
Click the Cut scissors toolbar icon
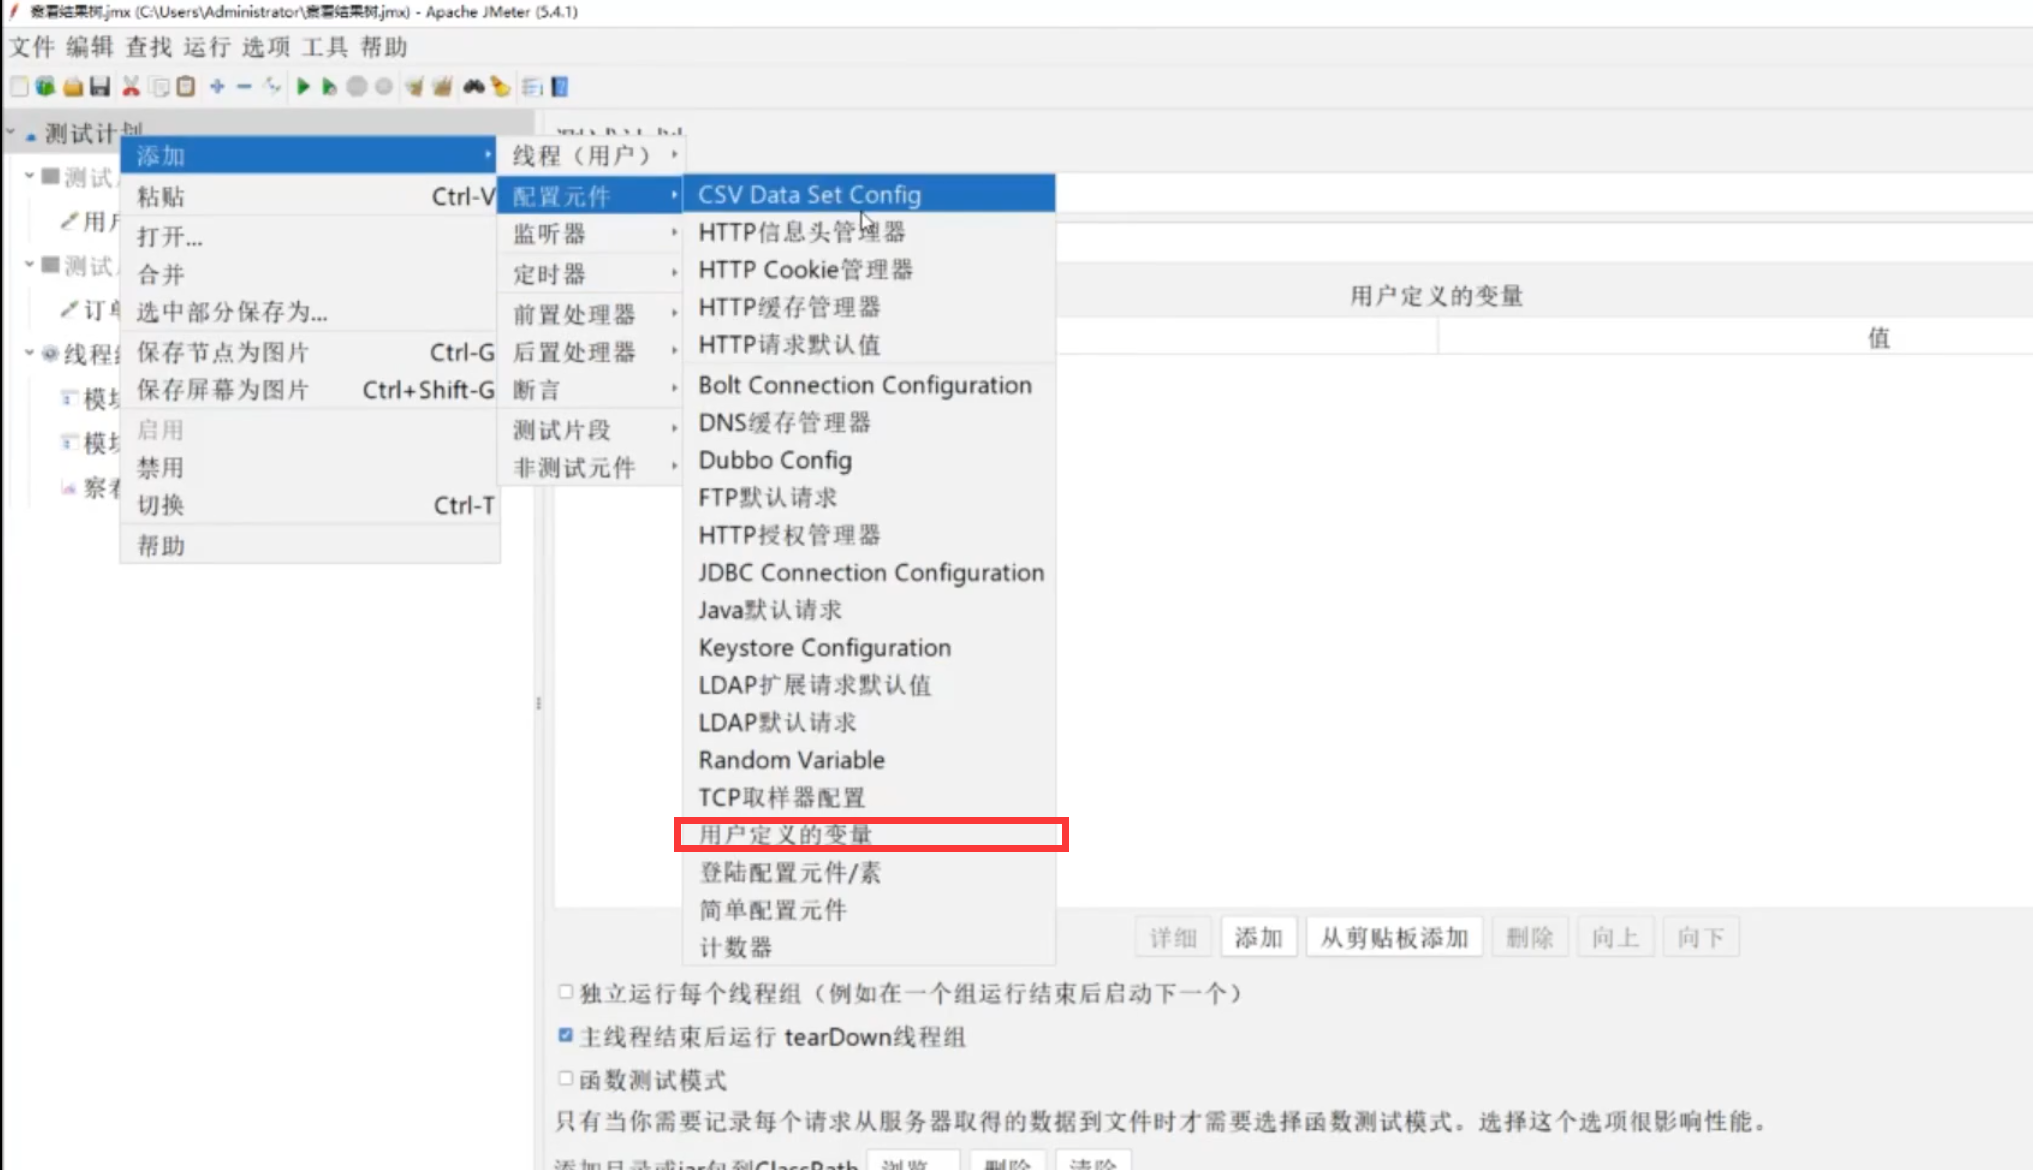[x=131, y=87]
